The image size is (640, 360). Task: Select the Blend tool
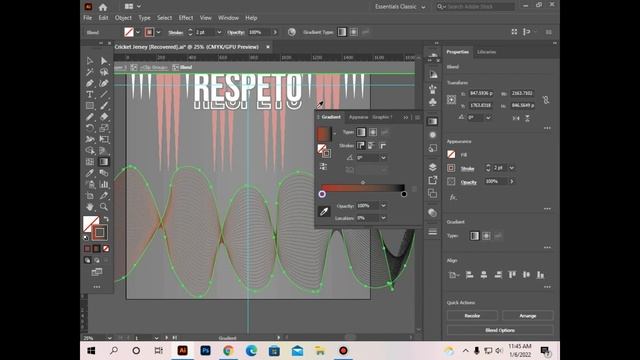pyautogui.click(x=104, y=173)
